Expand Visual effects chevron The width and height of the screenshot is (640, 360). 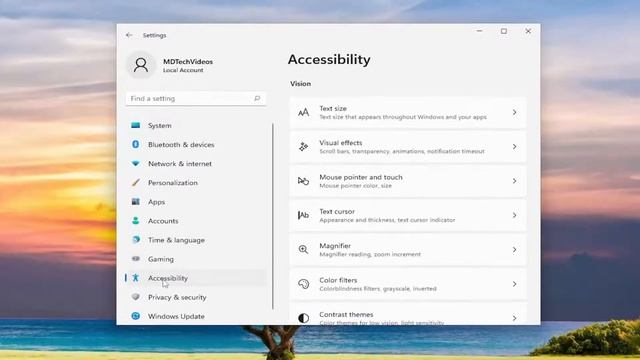coord(514,147)
